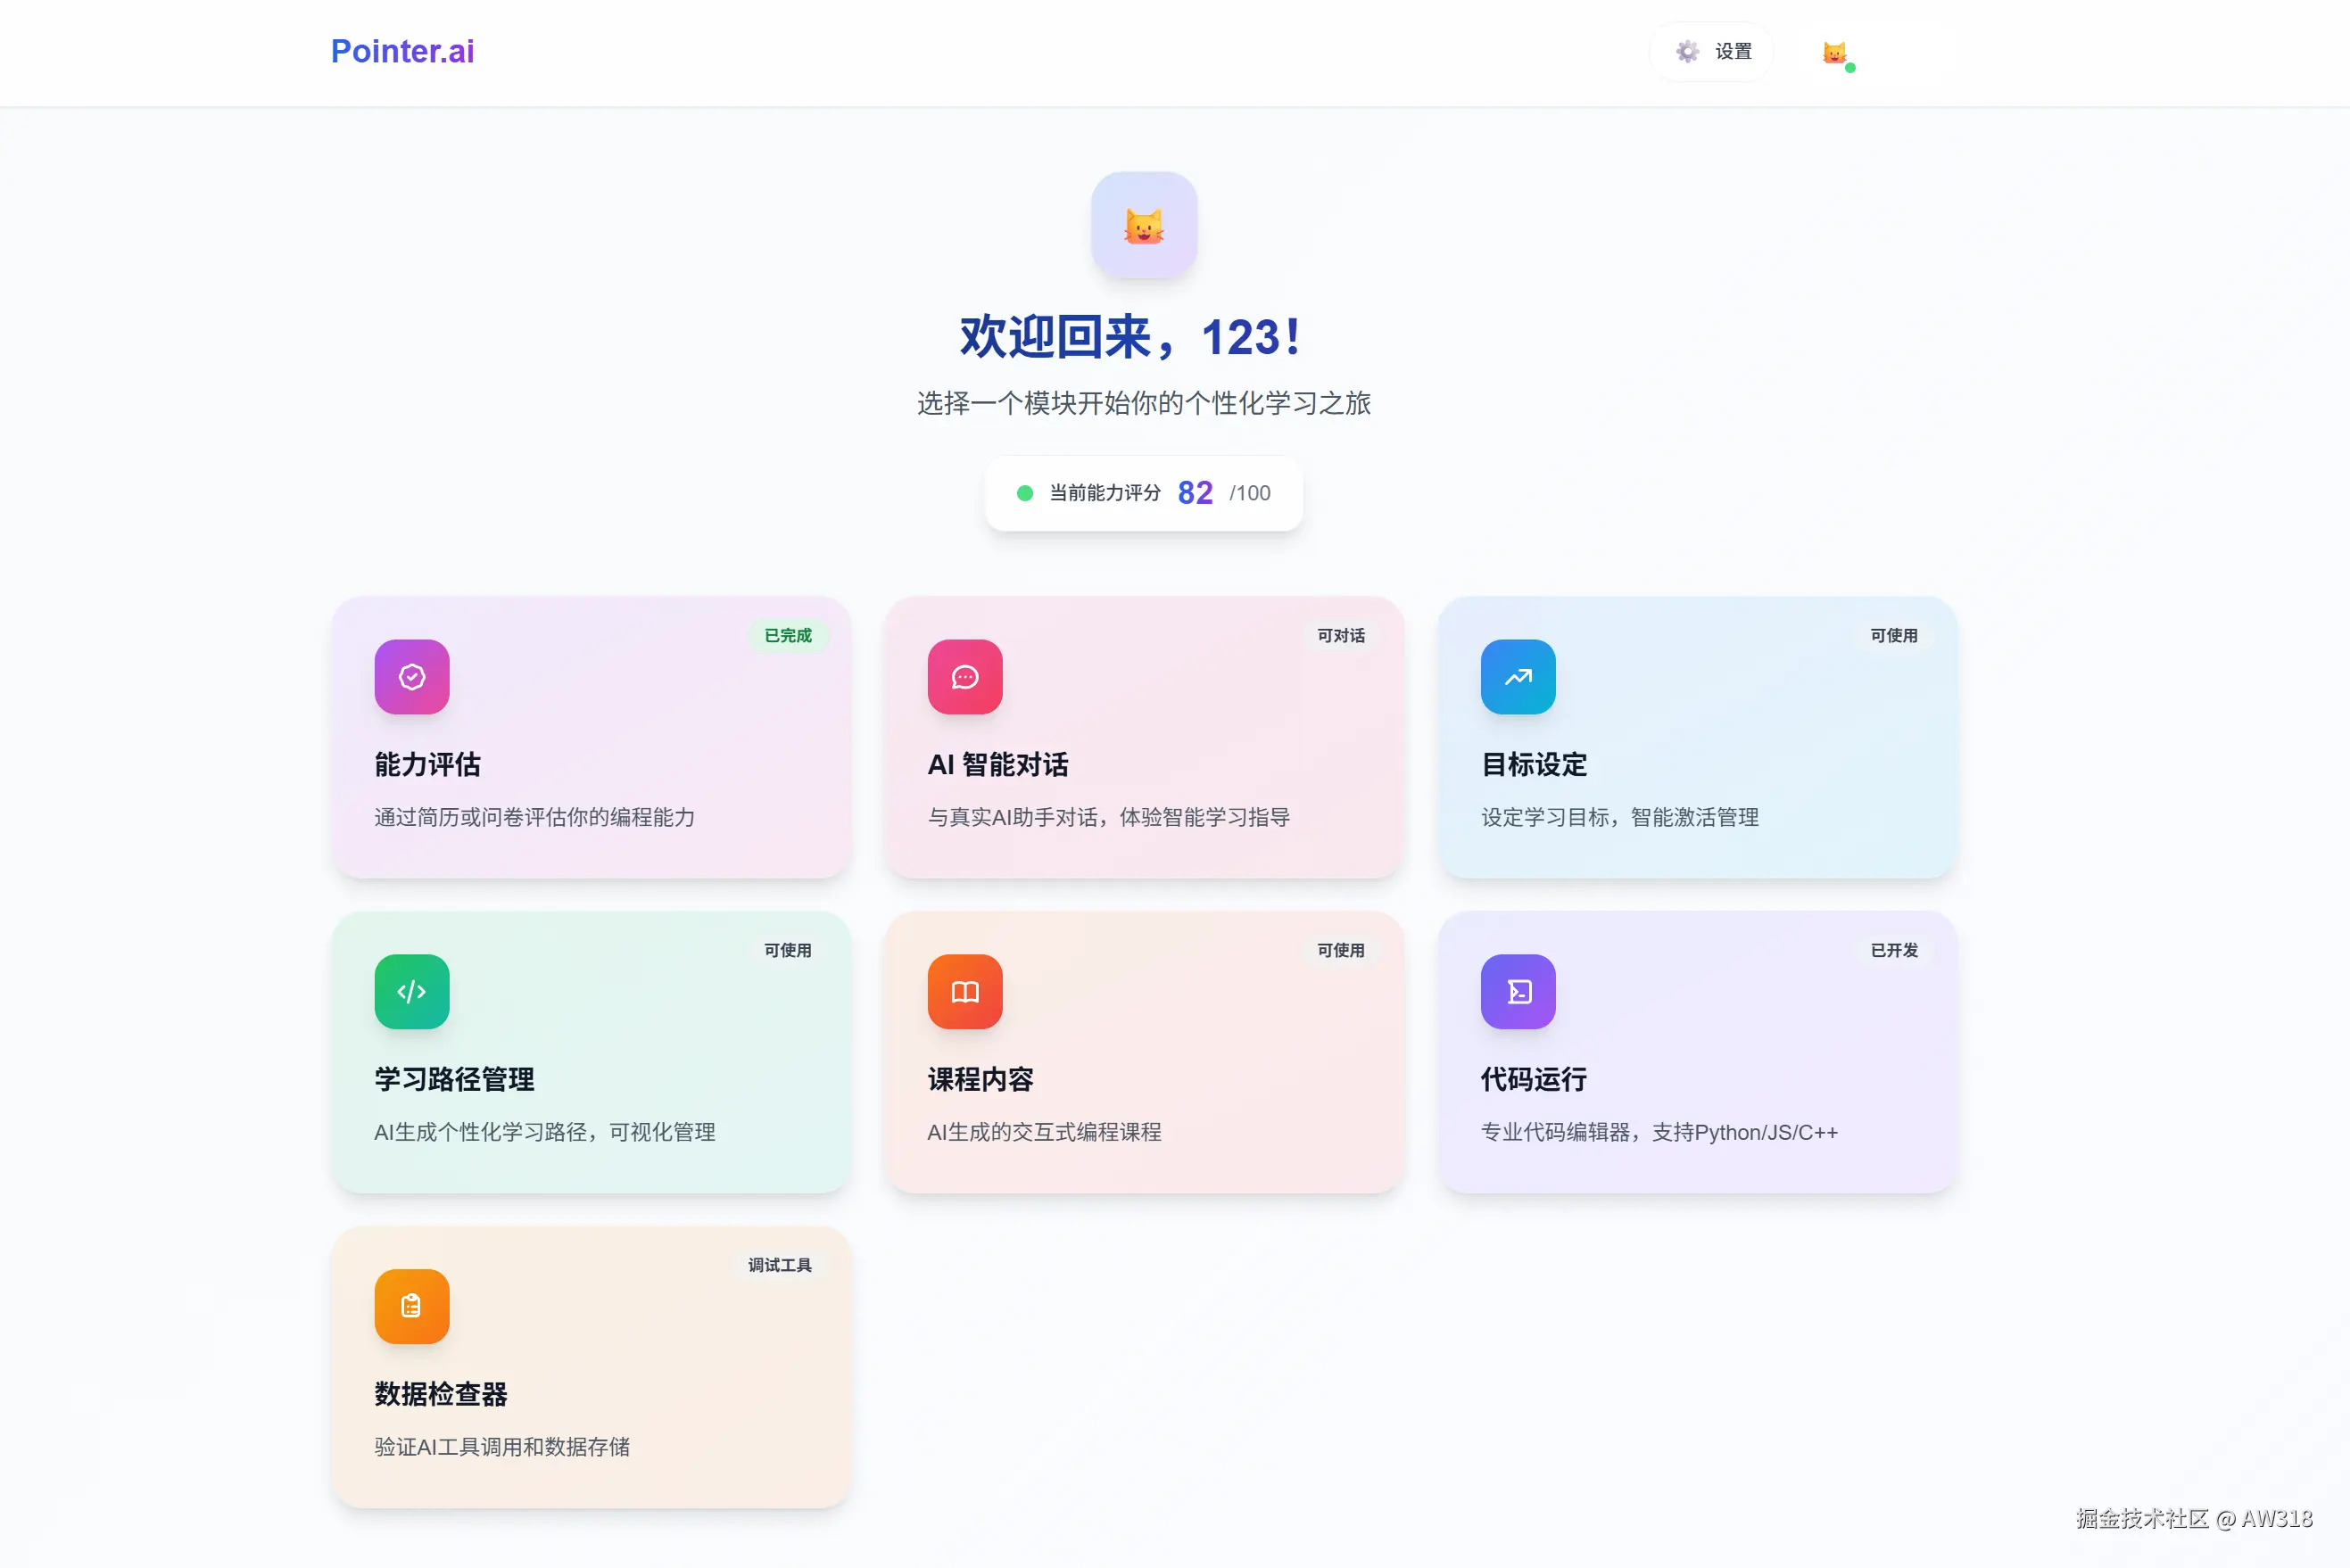
Task: Click the orange open-book course icon
Action: 964,992
